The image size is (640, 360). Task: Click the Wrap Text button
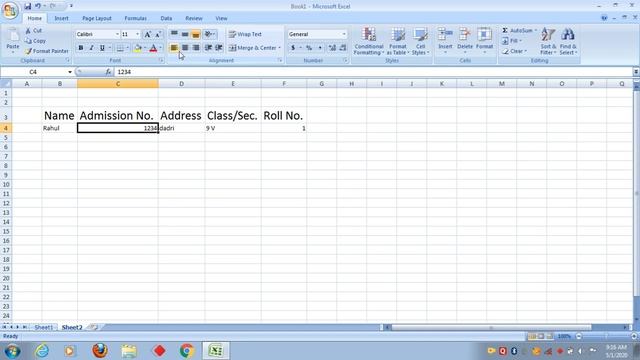click(245, 34)
